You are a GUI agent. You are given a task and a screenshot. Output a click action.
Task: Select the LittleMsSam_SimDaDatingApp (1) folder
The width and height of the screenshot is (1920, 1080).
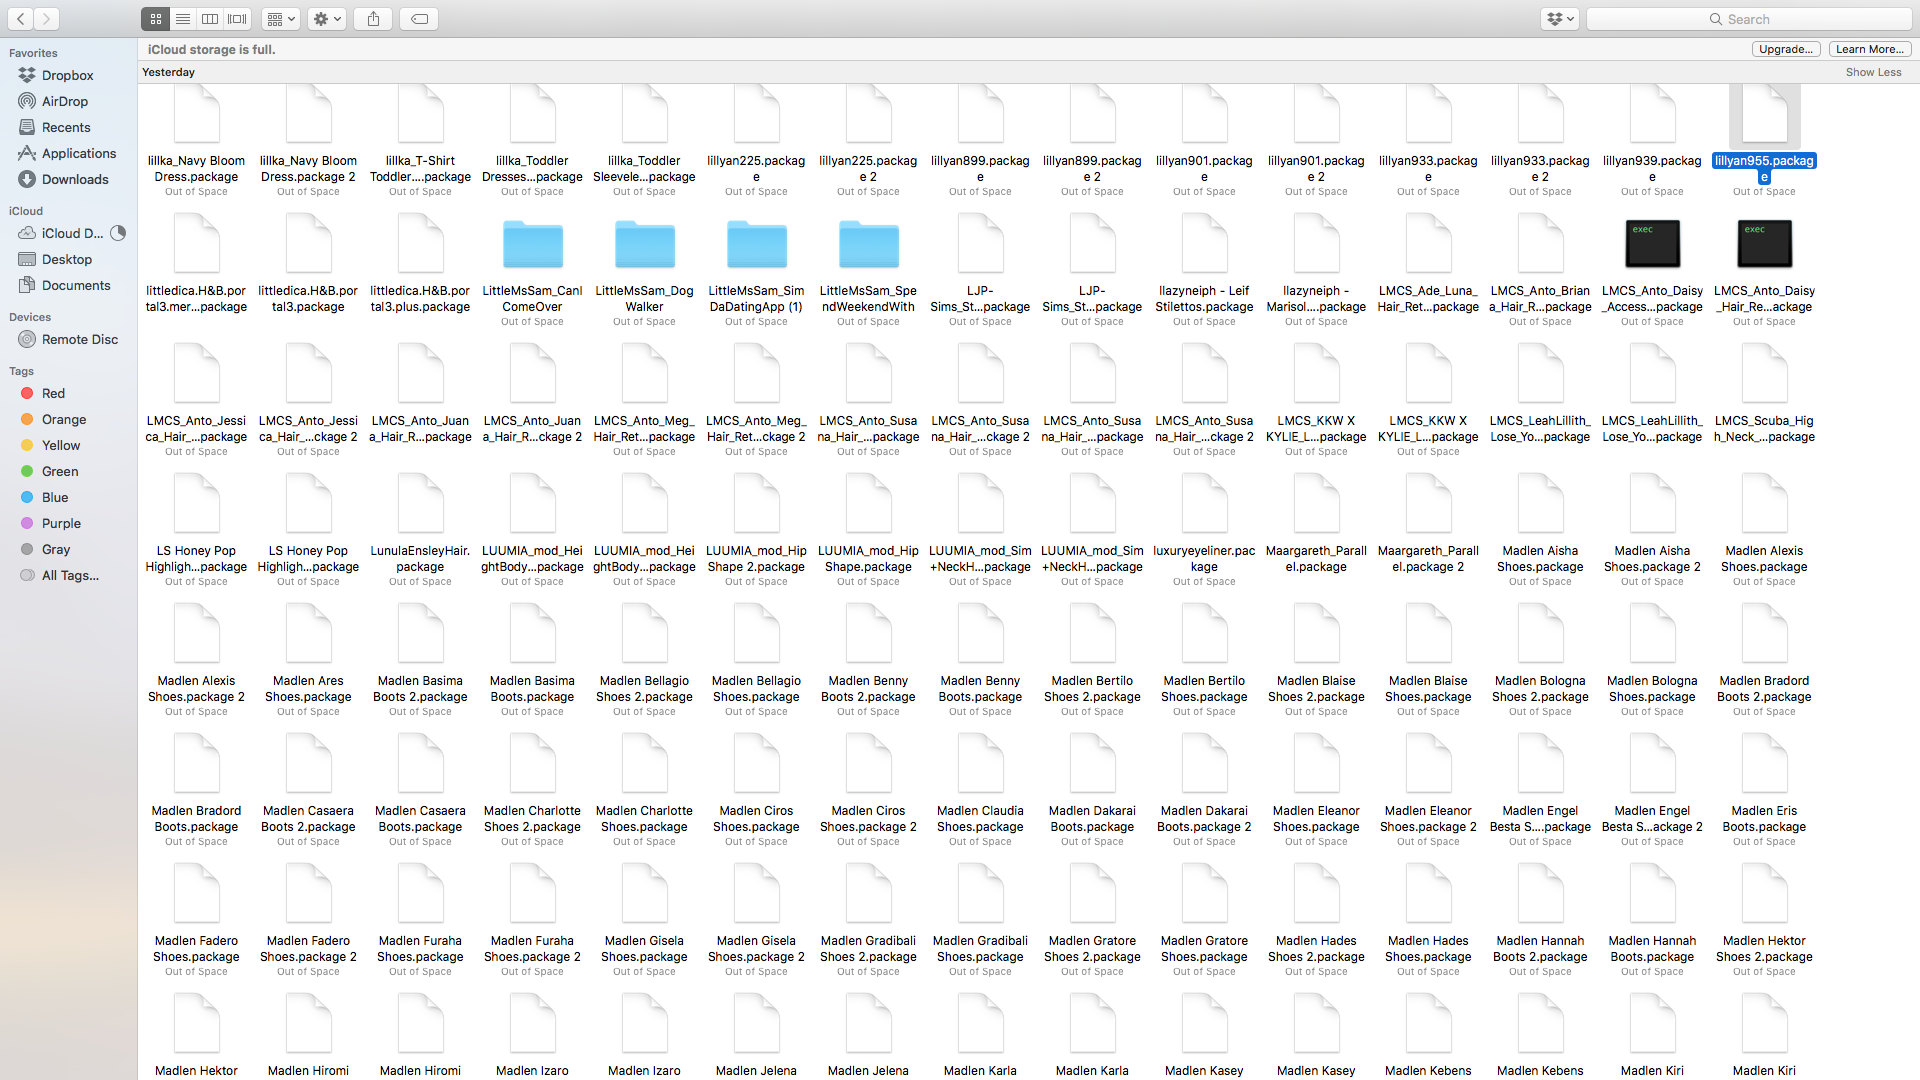pos(757,245)
